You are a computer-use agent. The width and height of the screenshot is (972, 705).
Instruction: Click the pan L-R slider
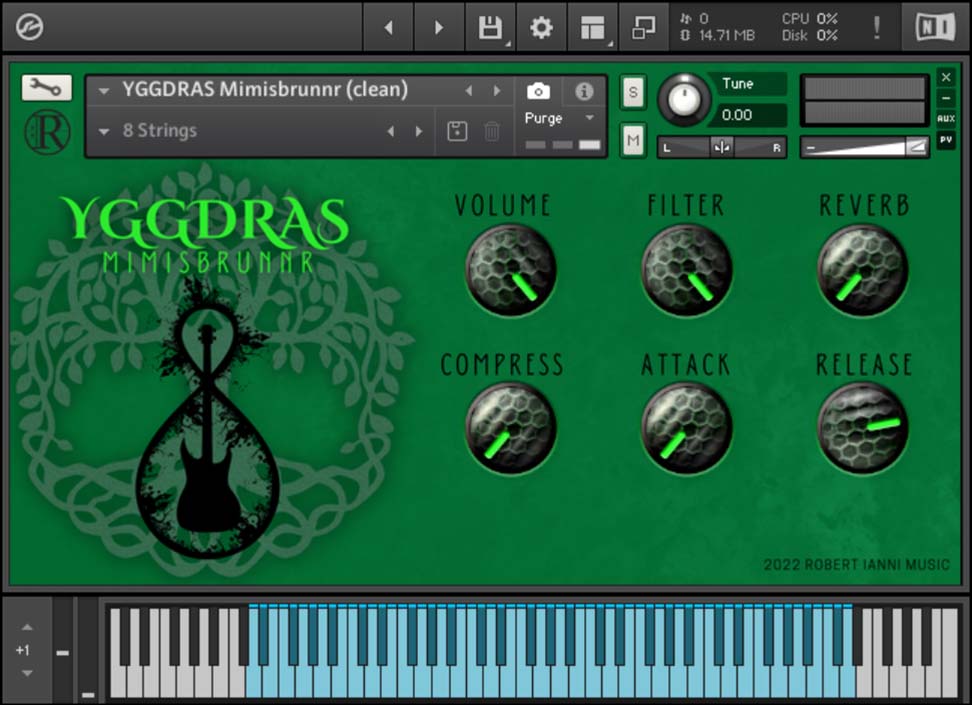pyautogui.click(x=722, y=148)
